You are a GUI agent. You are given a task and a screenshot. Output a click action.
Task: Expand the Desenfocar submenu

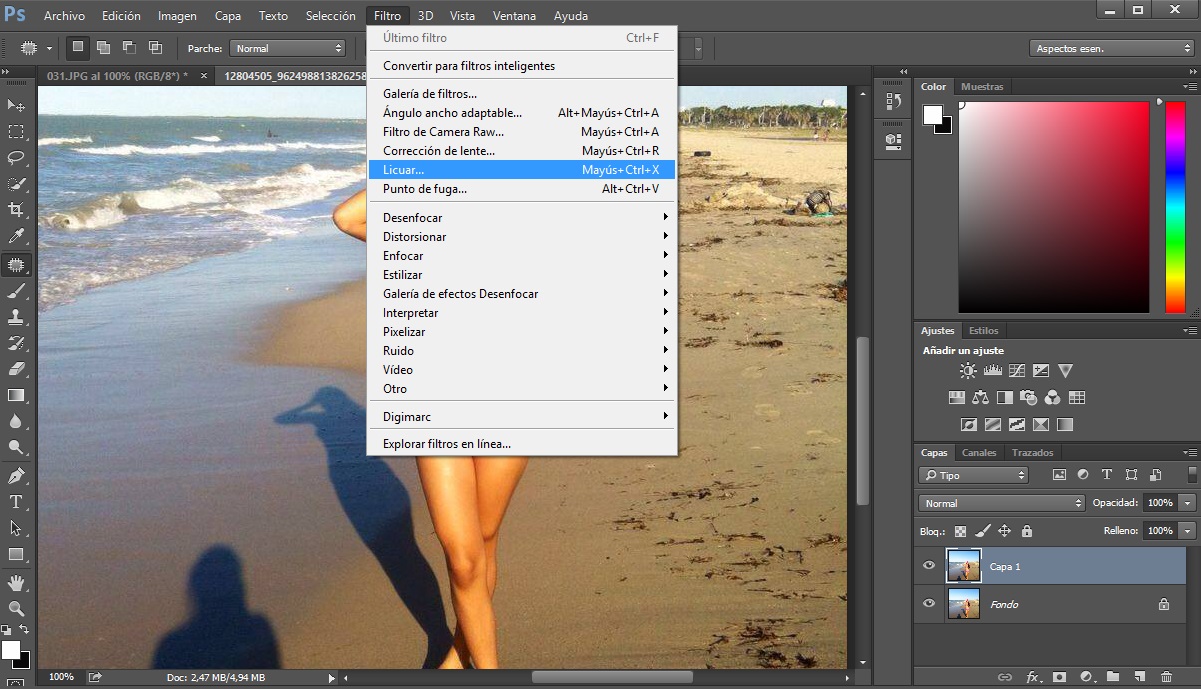coord(522,218)
